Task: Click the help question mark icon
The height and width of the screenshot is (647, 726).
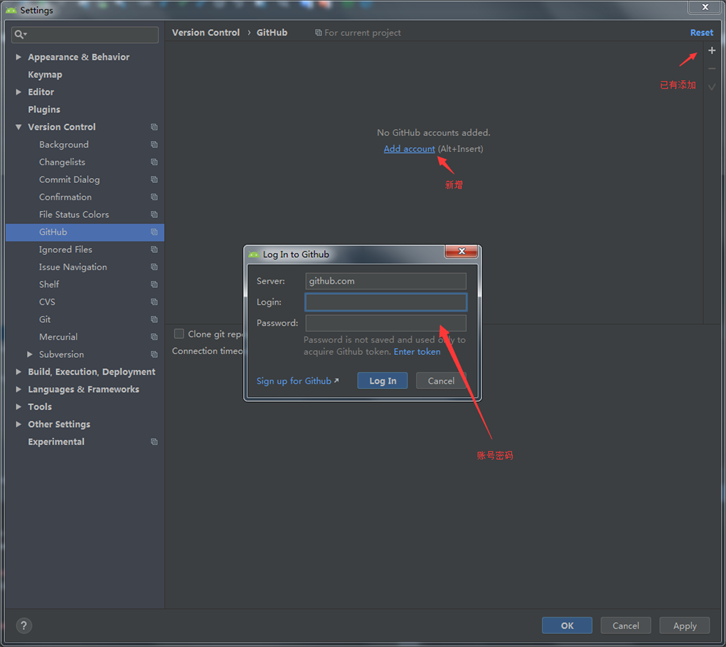Action: click(24, 626)
